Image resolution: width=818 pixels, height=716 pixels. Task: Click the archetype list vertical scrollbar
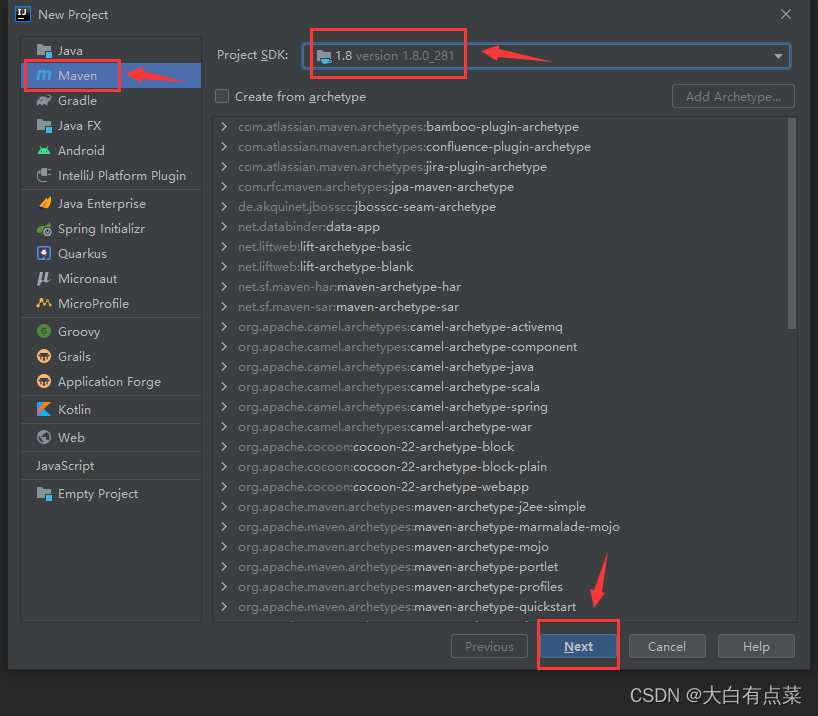click(792, 223)
